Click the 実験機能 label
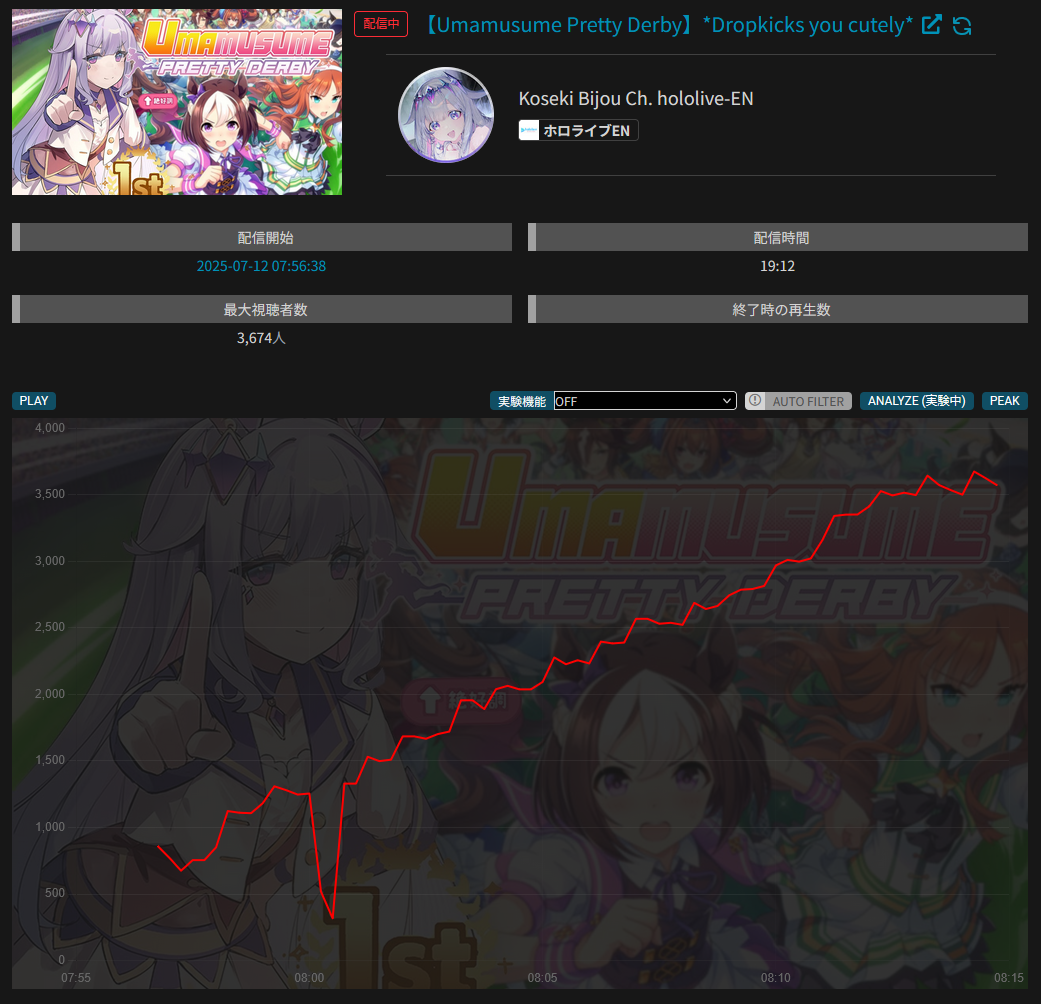1041x1004 pixels. tap(522, 401)
